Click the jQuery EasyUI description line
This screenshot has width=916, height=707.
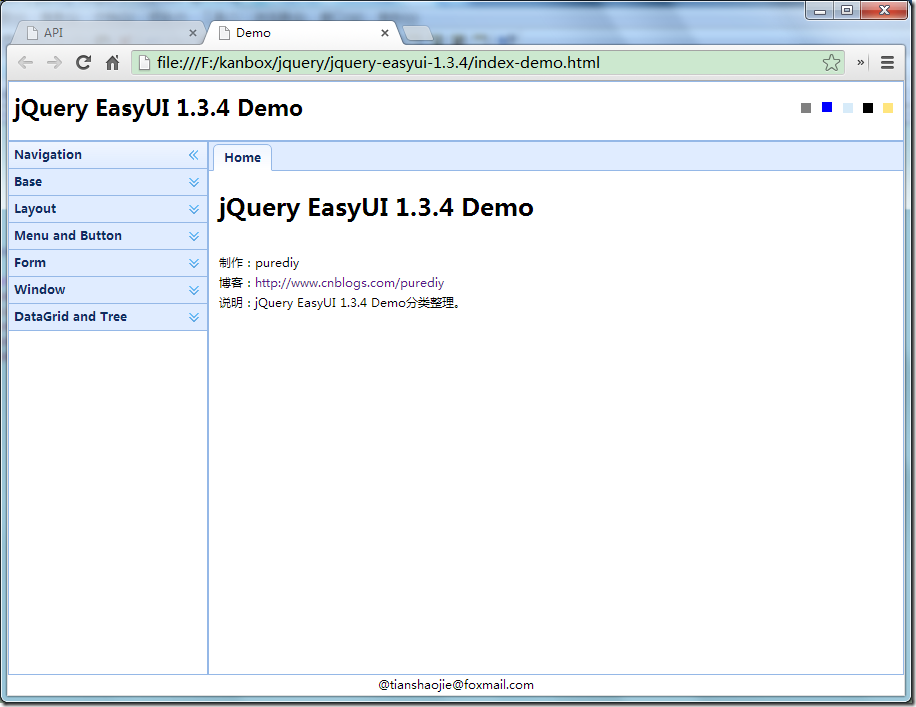point(339,303)
